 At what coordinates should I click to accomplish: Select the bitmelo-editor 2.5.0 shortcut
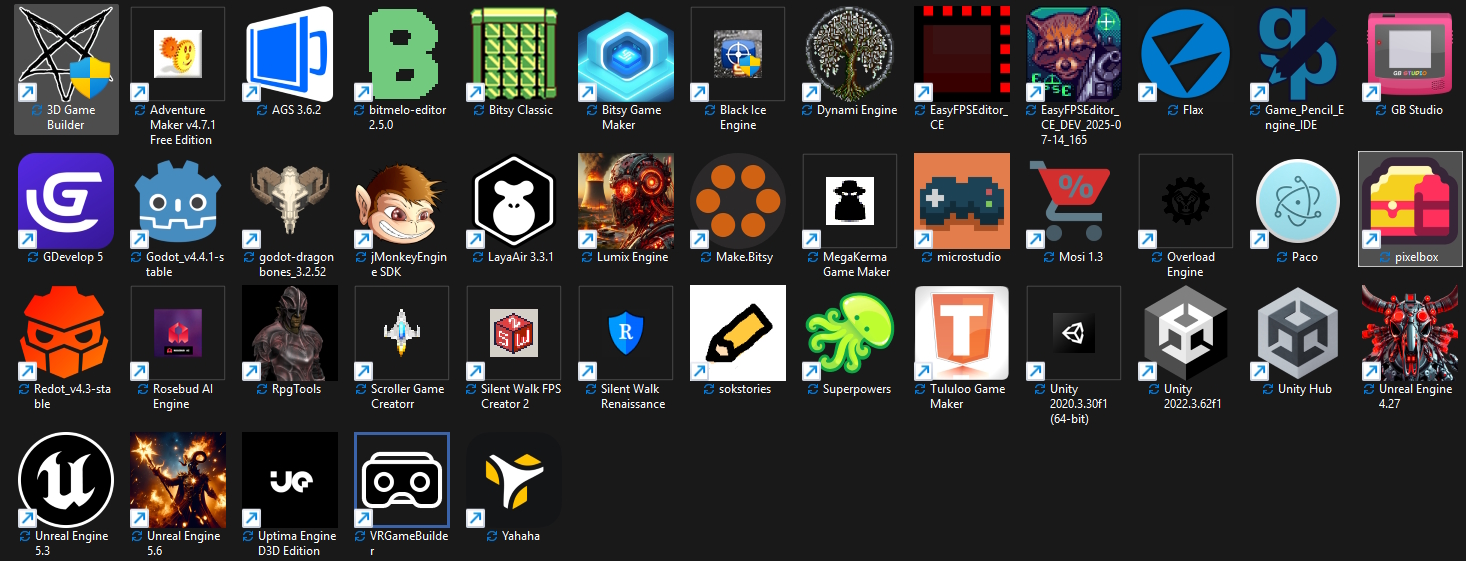[402, 54]
